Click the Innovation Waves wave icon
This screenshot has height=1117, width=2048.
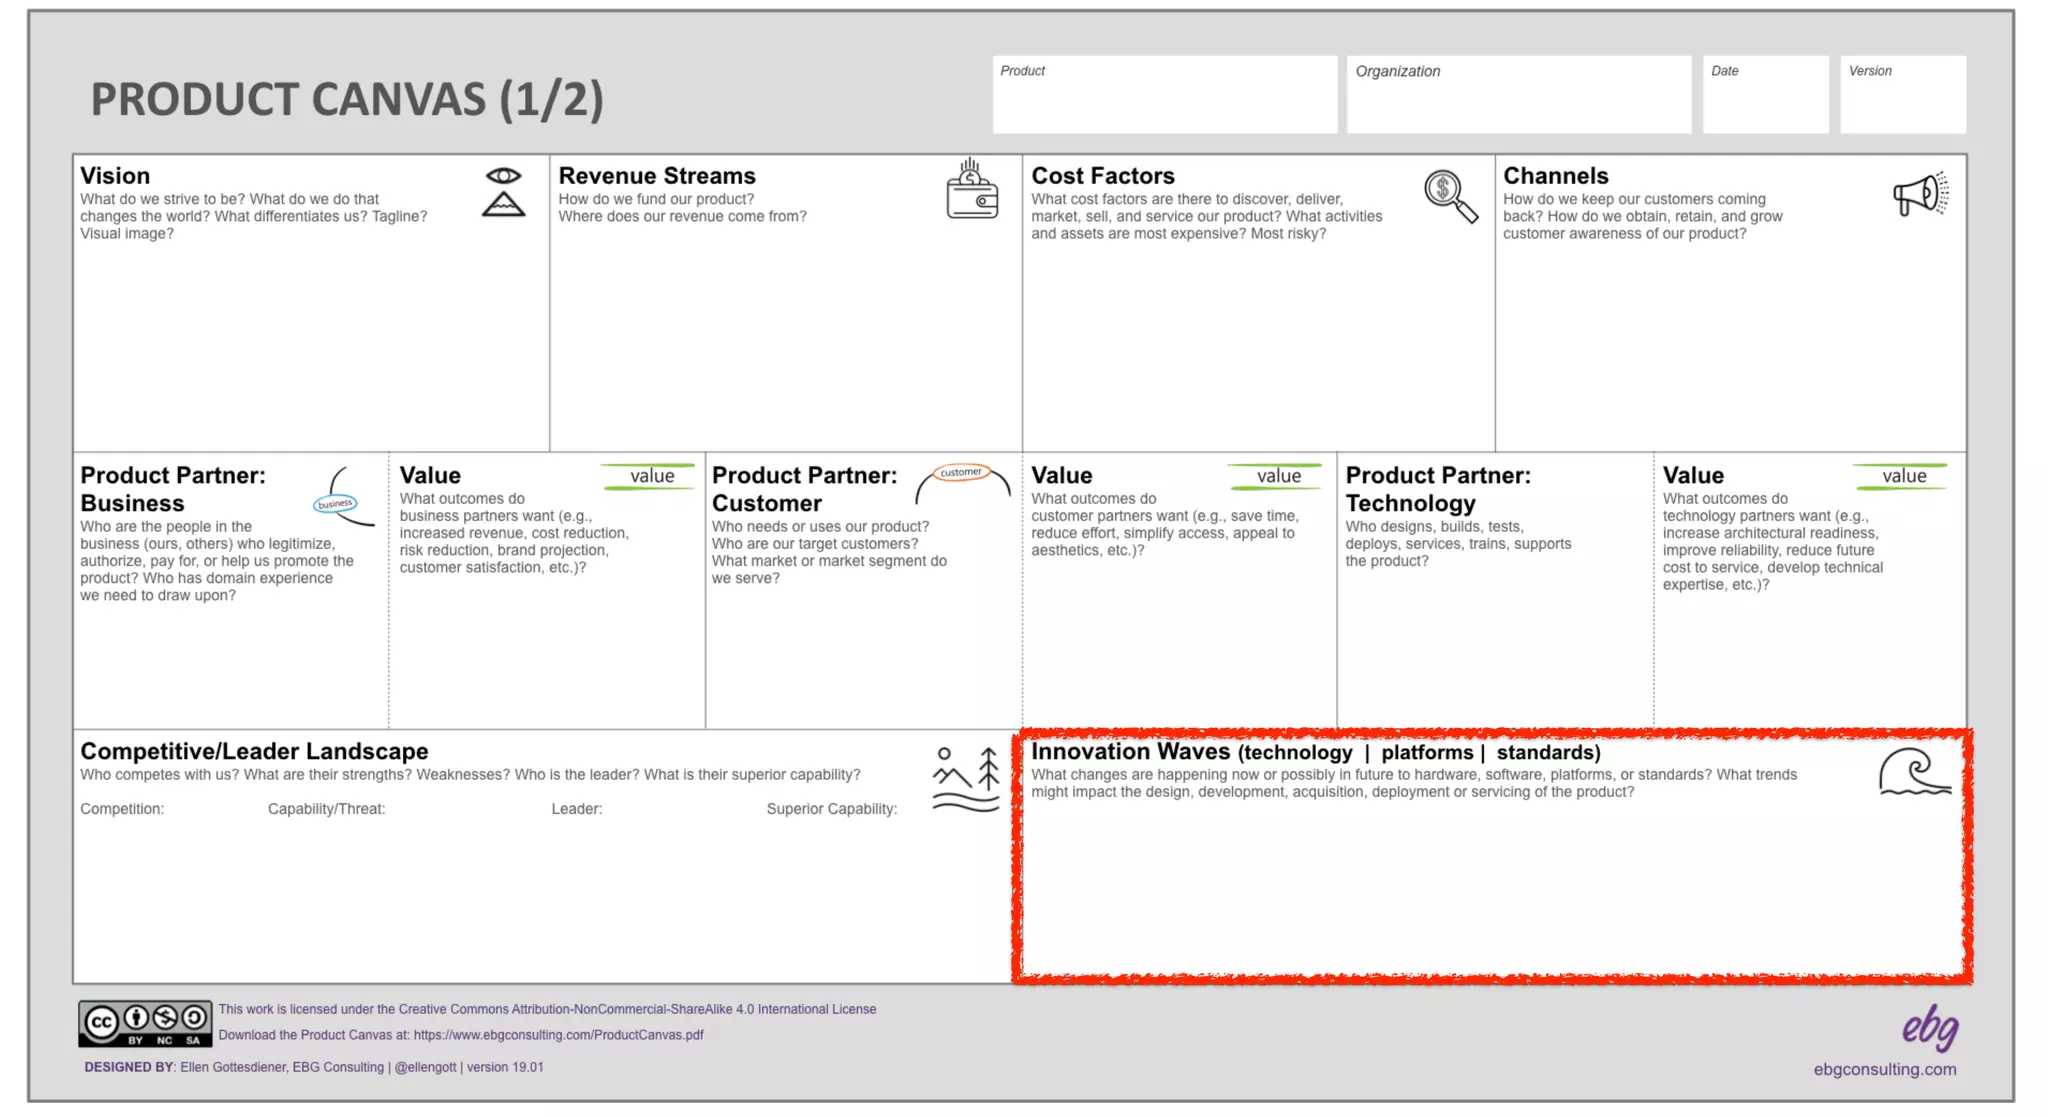[1914, 772]
